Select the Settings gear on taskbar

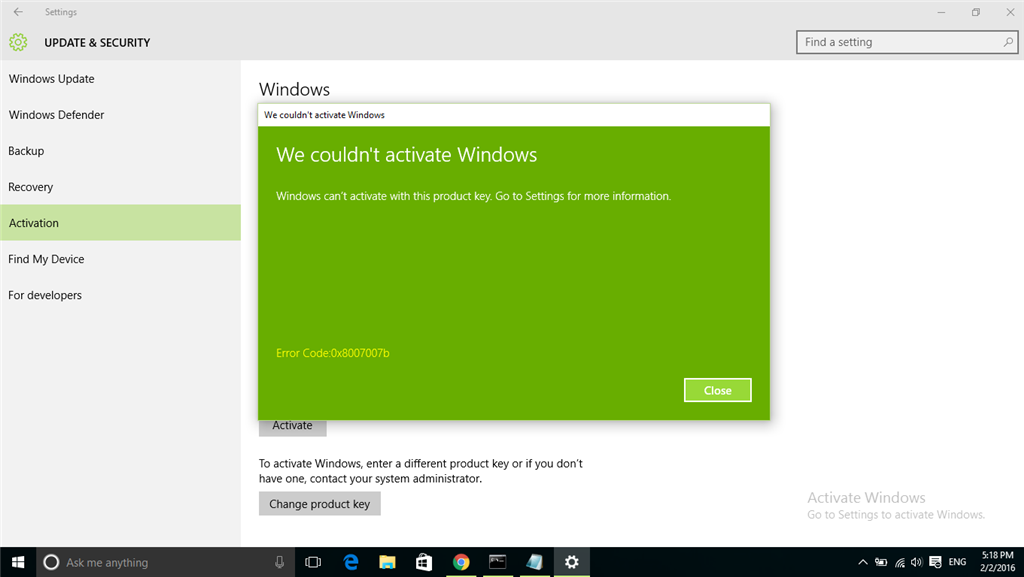(571, 562)
